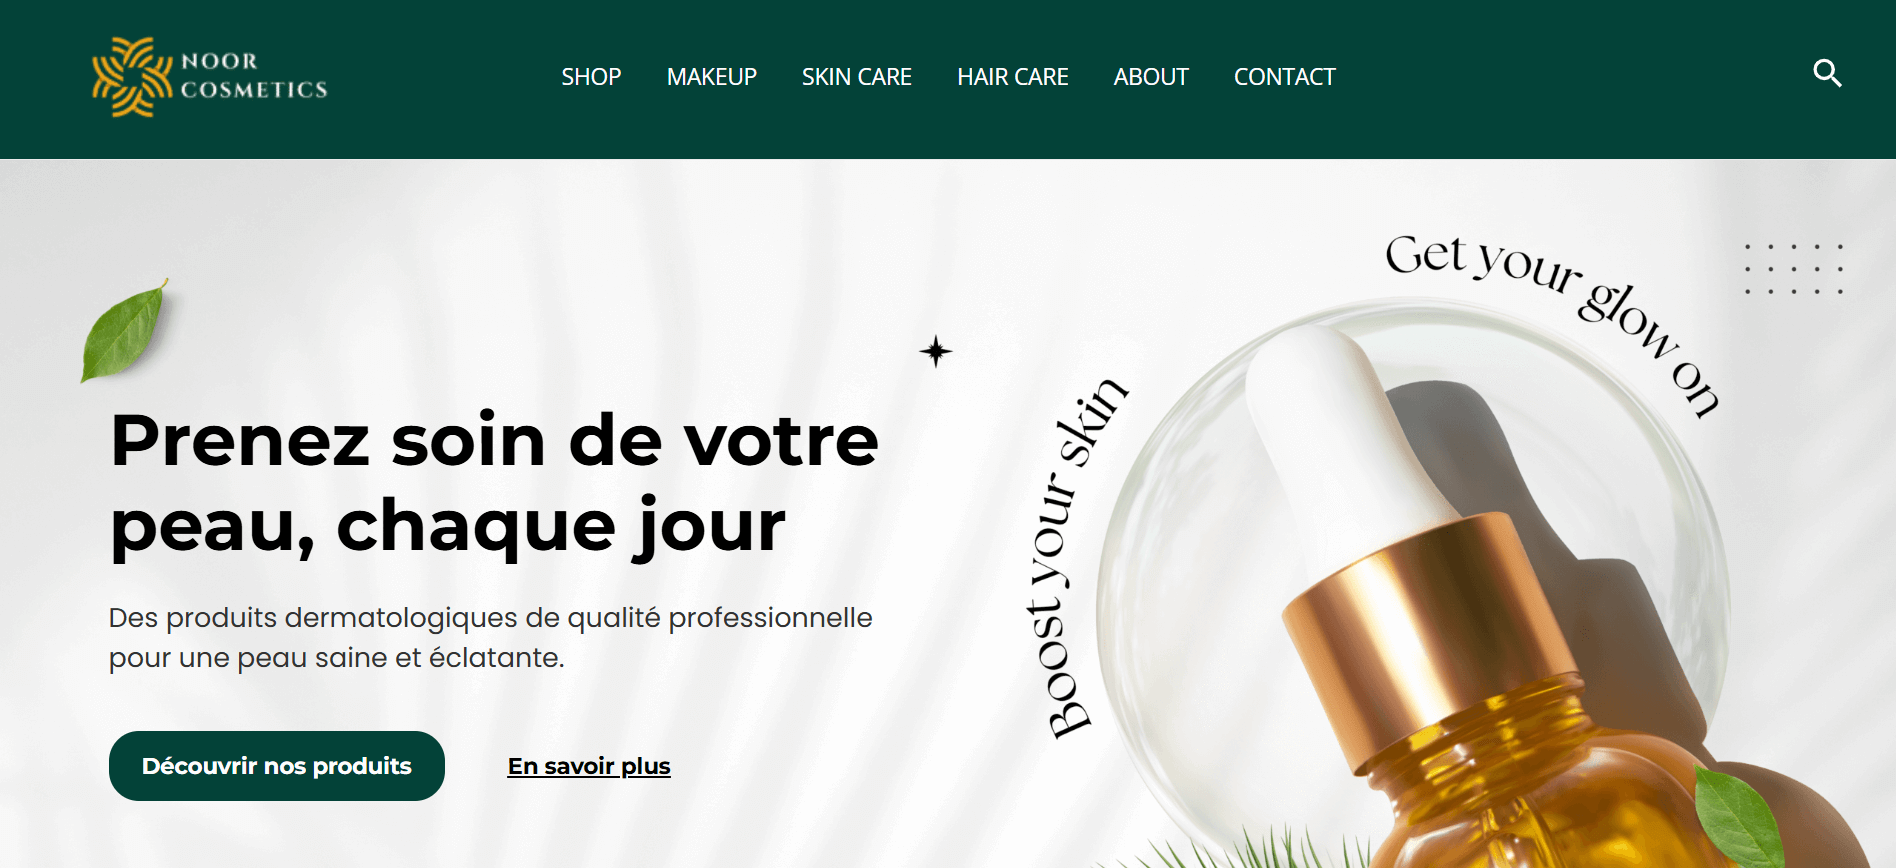Click the headline Prenez soin de votre peau
Viewport: 1896px width, 868px height.
(x=494, y=483)
